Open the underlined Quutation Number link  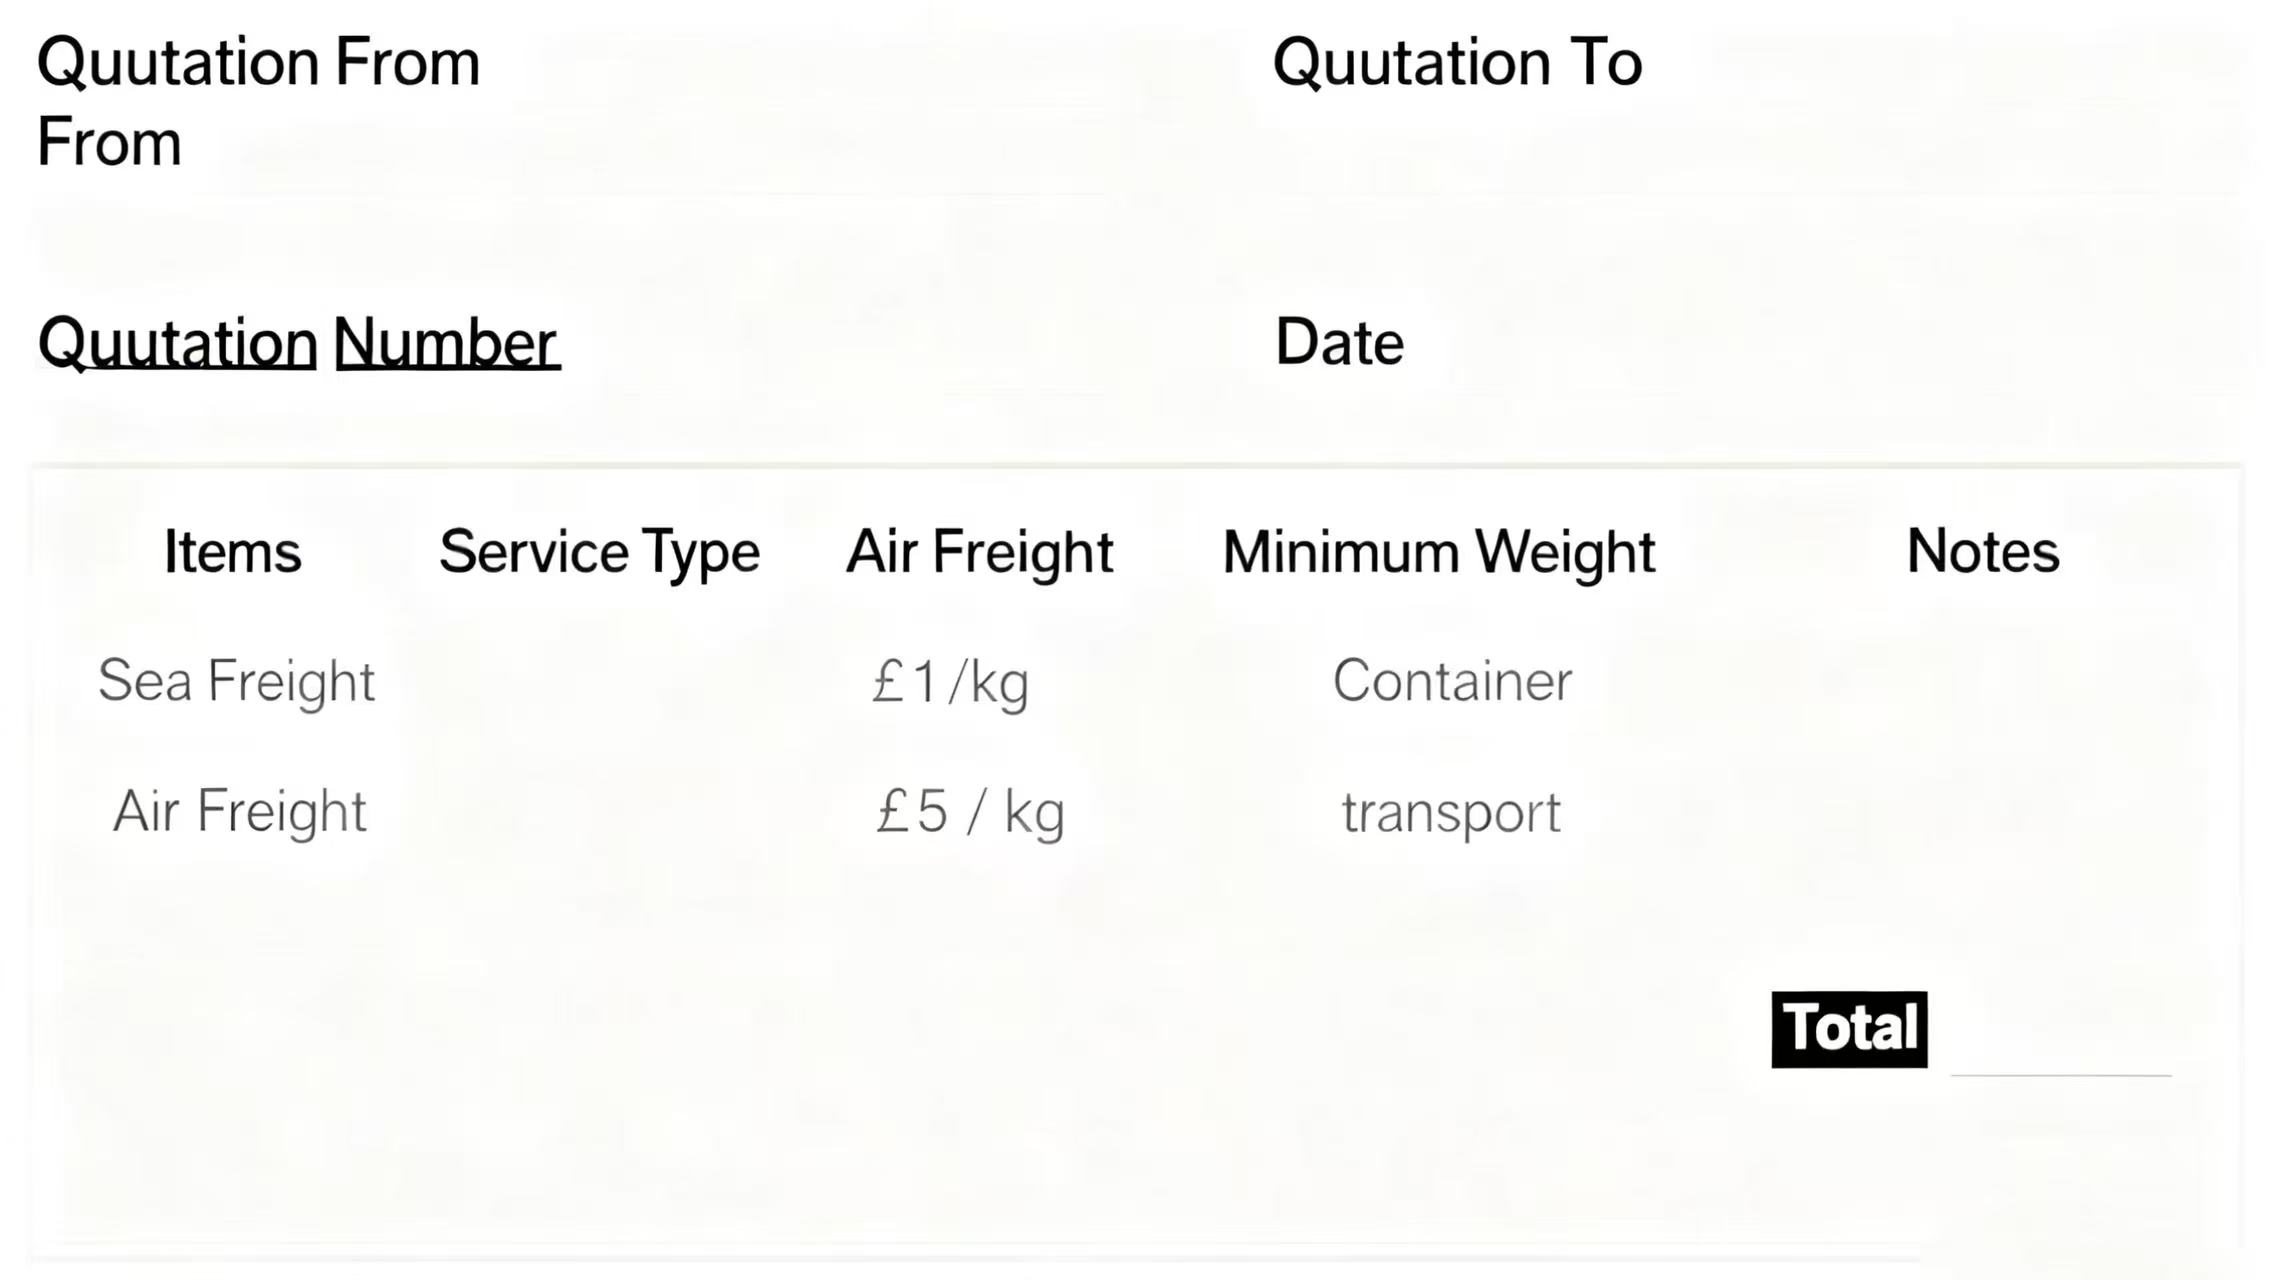(298, 343)
